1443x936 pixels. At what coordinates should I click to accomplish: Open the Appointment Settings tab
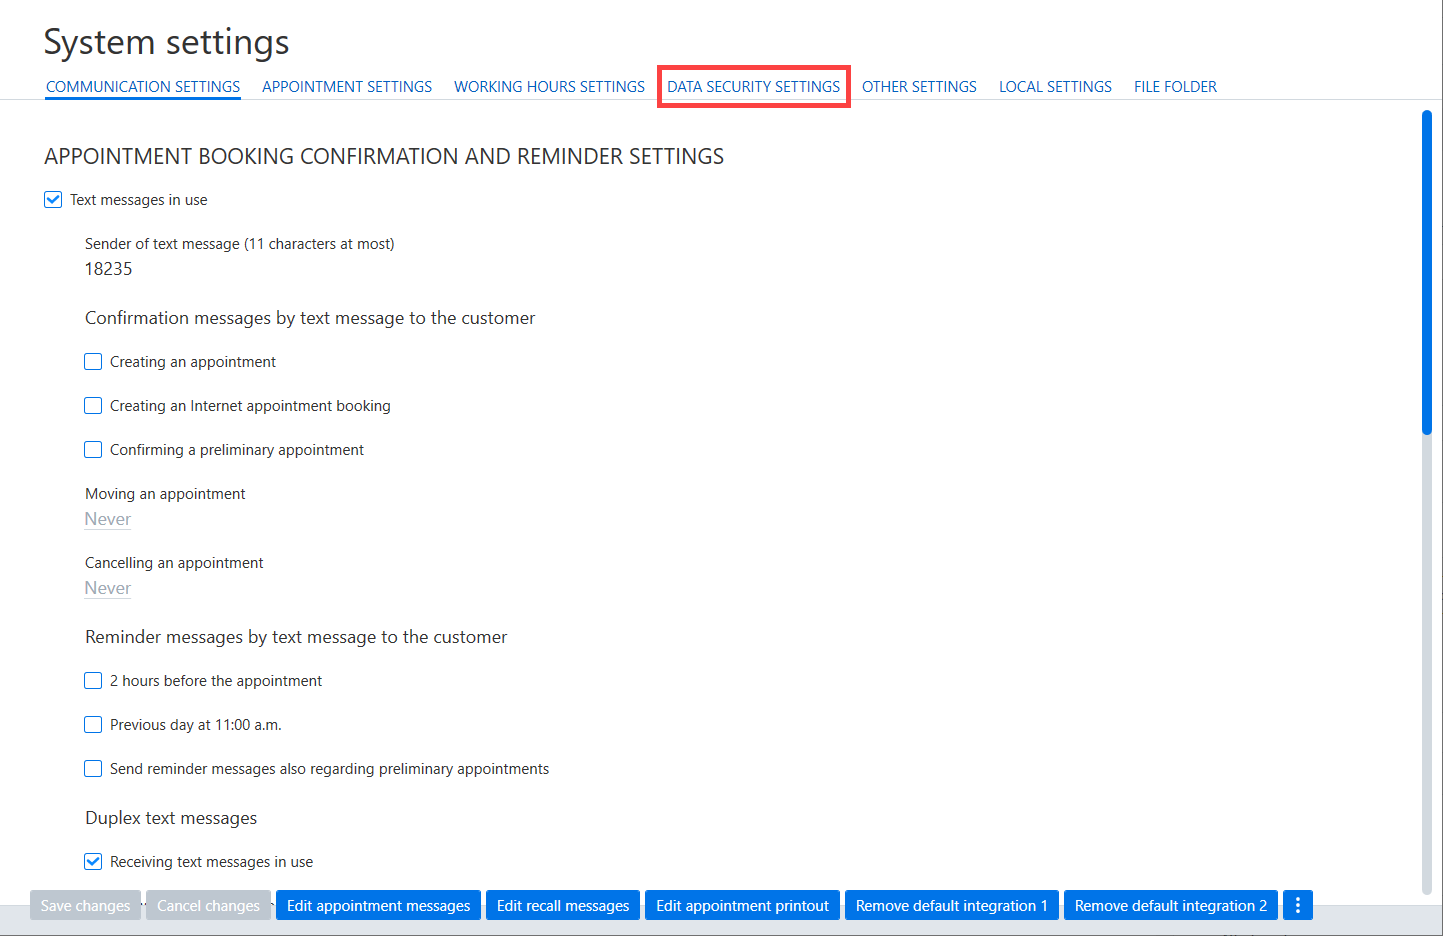347,87
